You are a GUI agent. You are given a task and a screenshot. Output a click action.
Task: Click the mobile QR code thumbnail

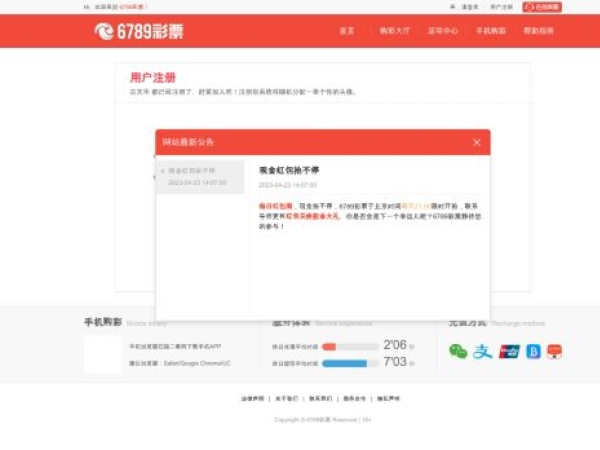pyautogui.click(x=103, y=354)
